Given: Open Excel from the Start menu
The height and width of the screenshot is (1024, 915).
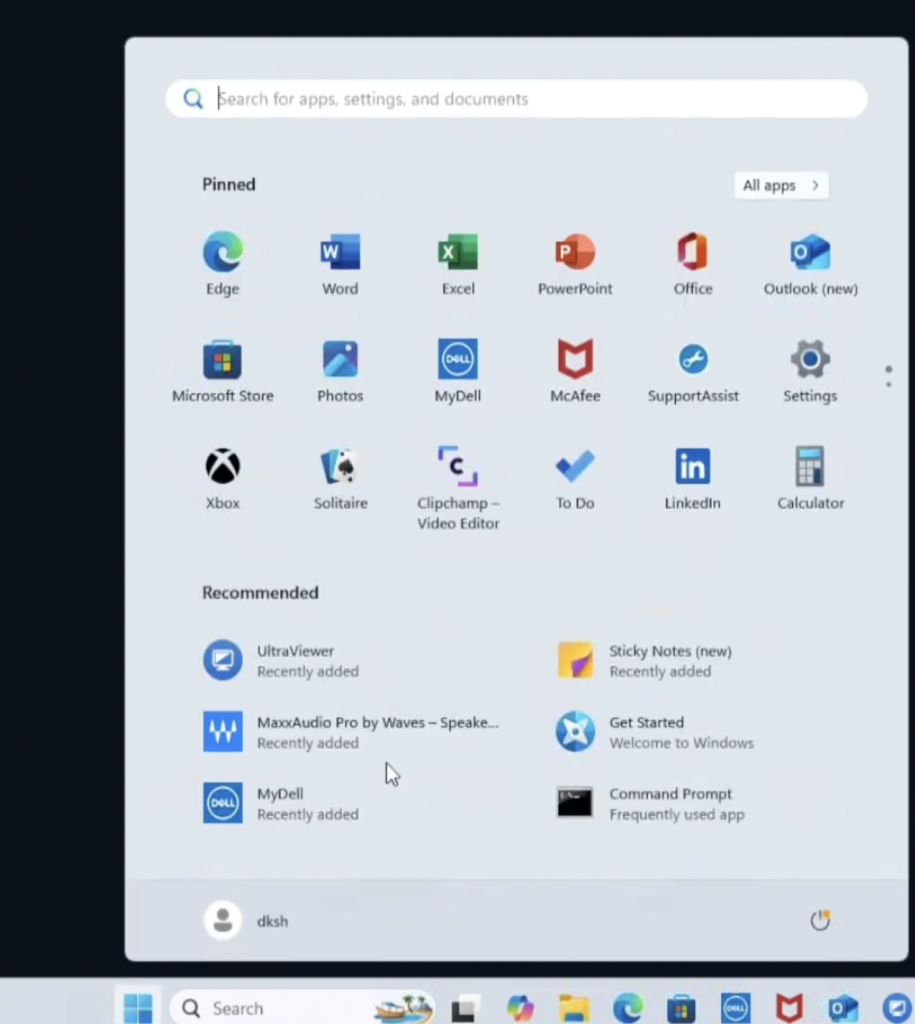Looking at the screenshot, I should [x=458, y=262].
